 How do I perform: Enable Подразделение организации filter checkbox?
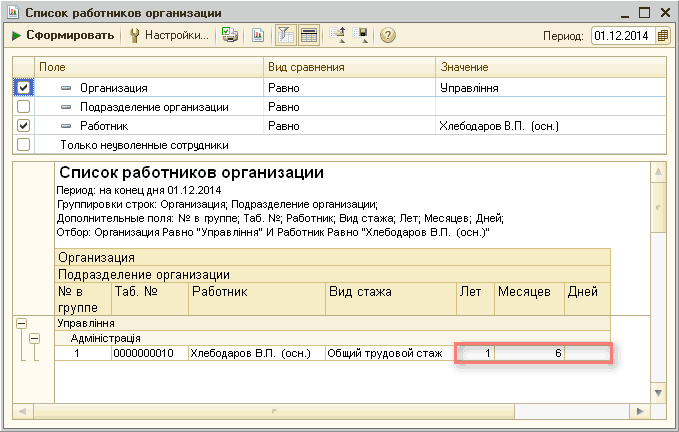pyautogui.click(x=24, y=107)
